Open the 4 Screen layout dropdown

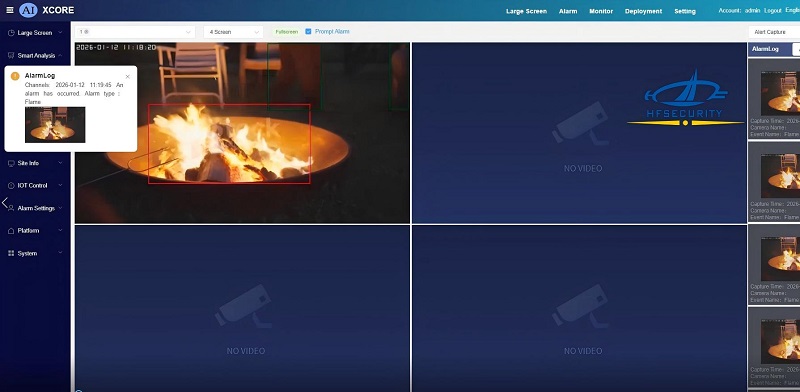(x=233, y=32)
